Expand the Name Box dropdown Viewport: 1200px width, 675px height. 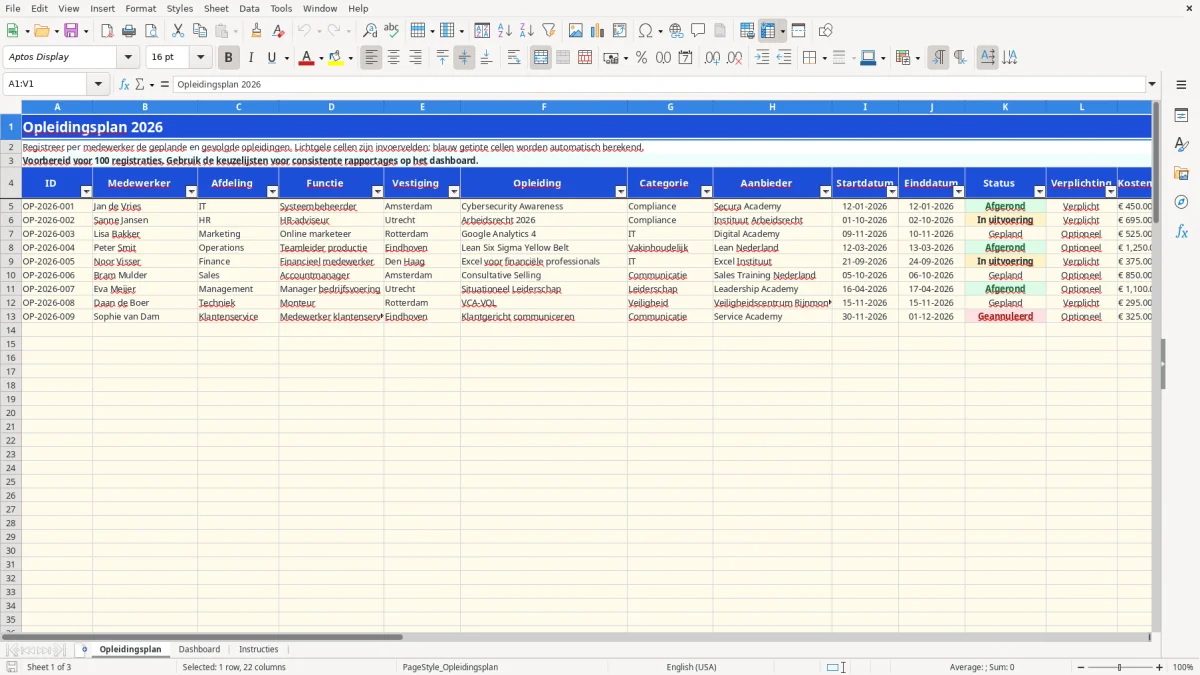point(98,85)
